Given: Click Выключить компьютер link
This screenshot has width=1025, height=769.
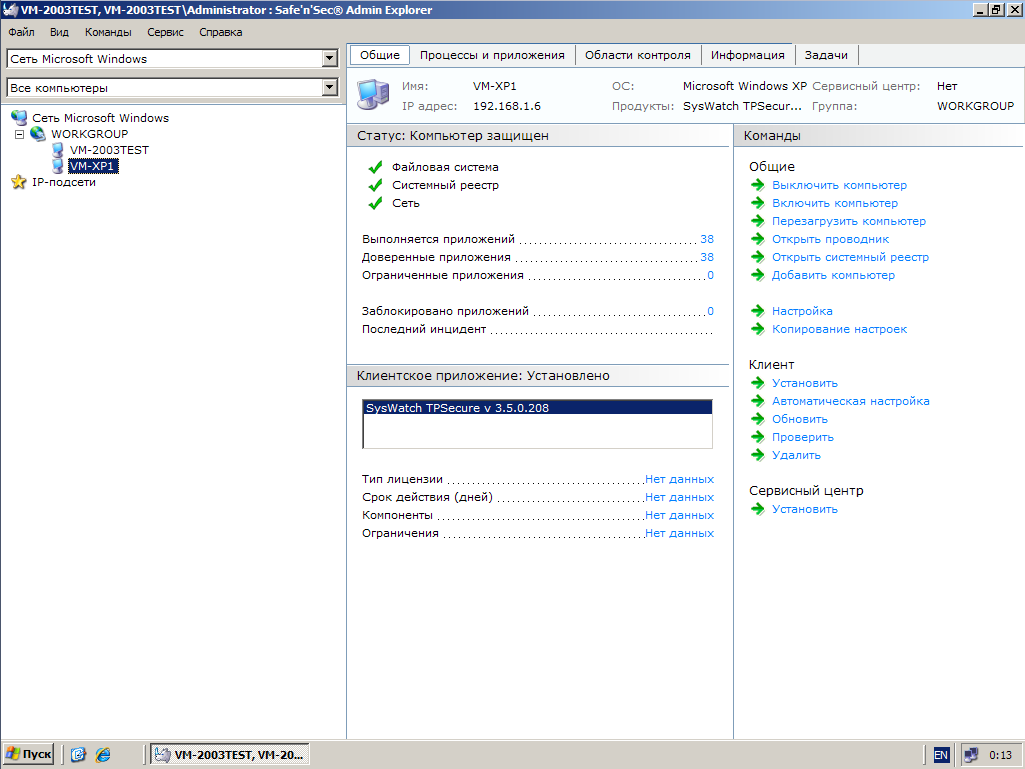Looking at the screenshot, I should [839, 185].
